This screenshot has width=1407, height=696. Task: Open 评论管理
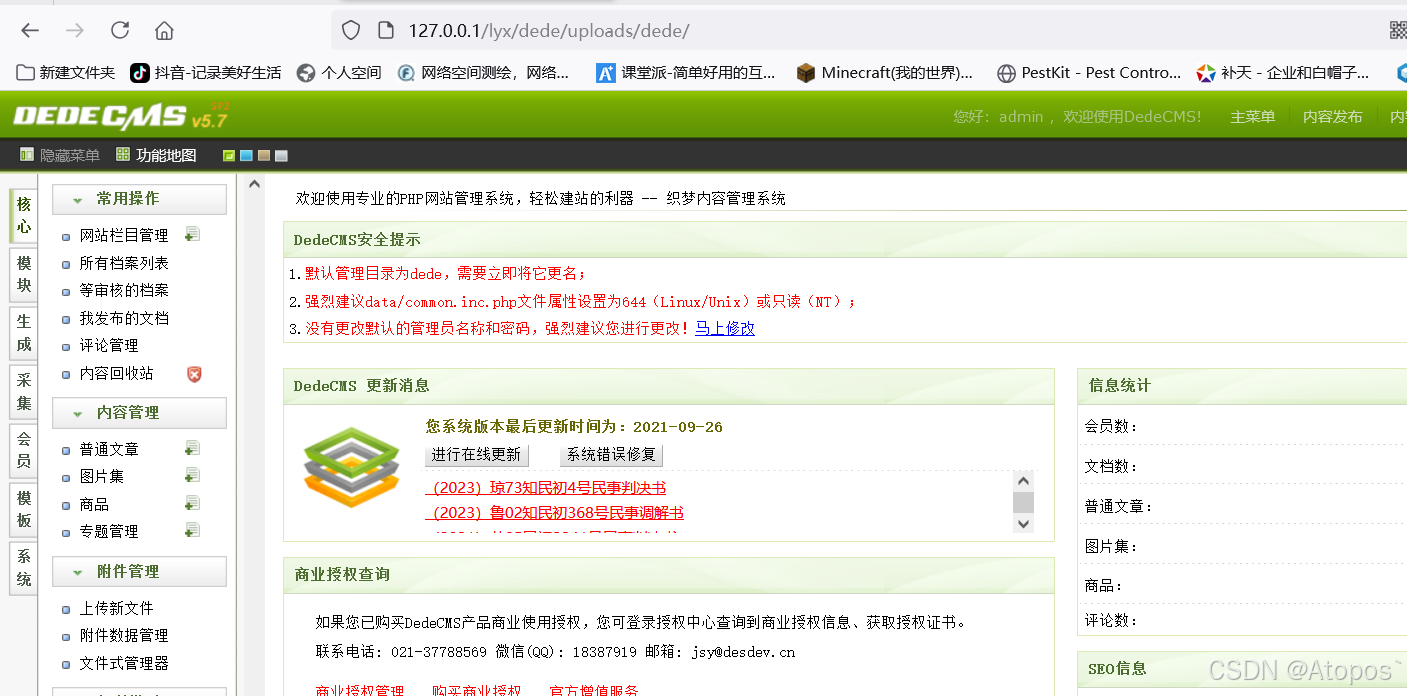coord(109,345)
